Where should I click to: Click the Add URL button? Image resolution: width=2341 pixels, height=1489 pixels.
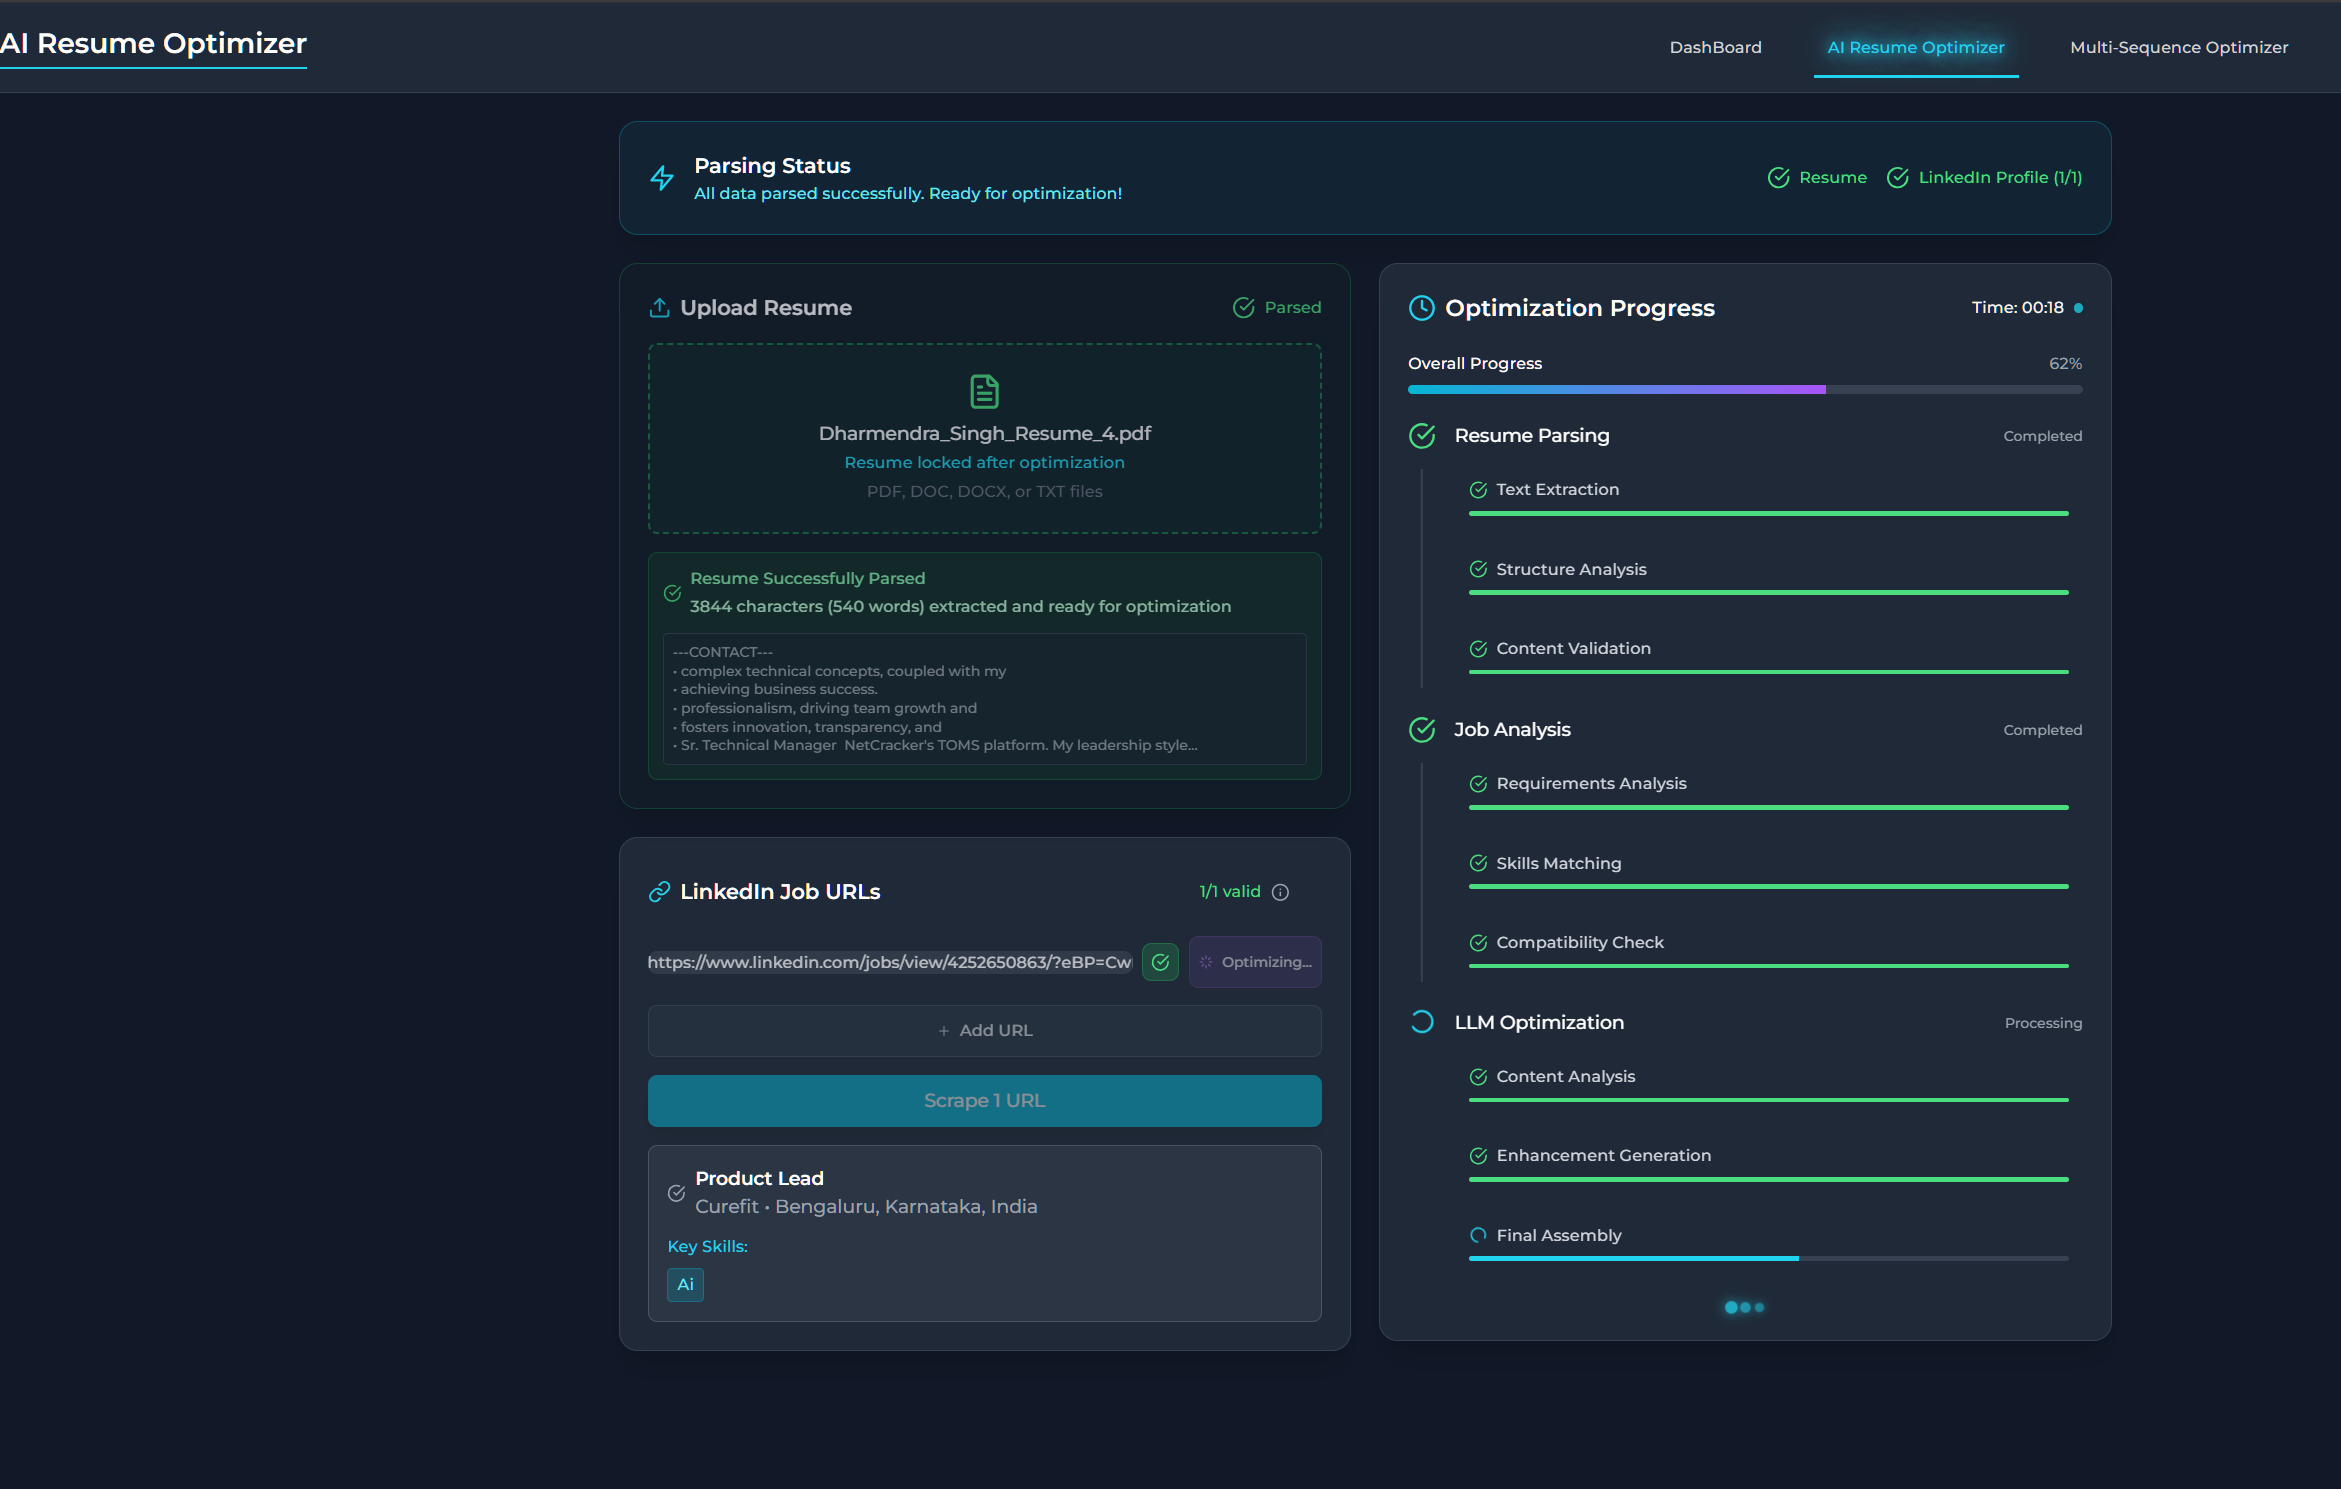(984, 1031)
